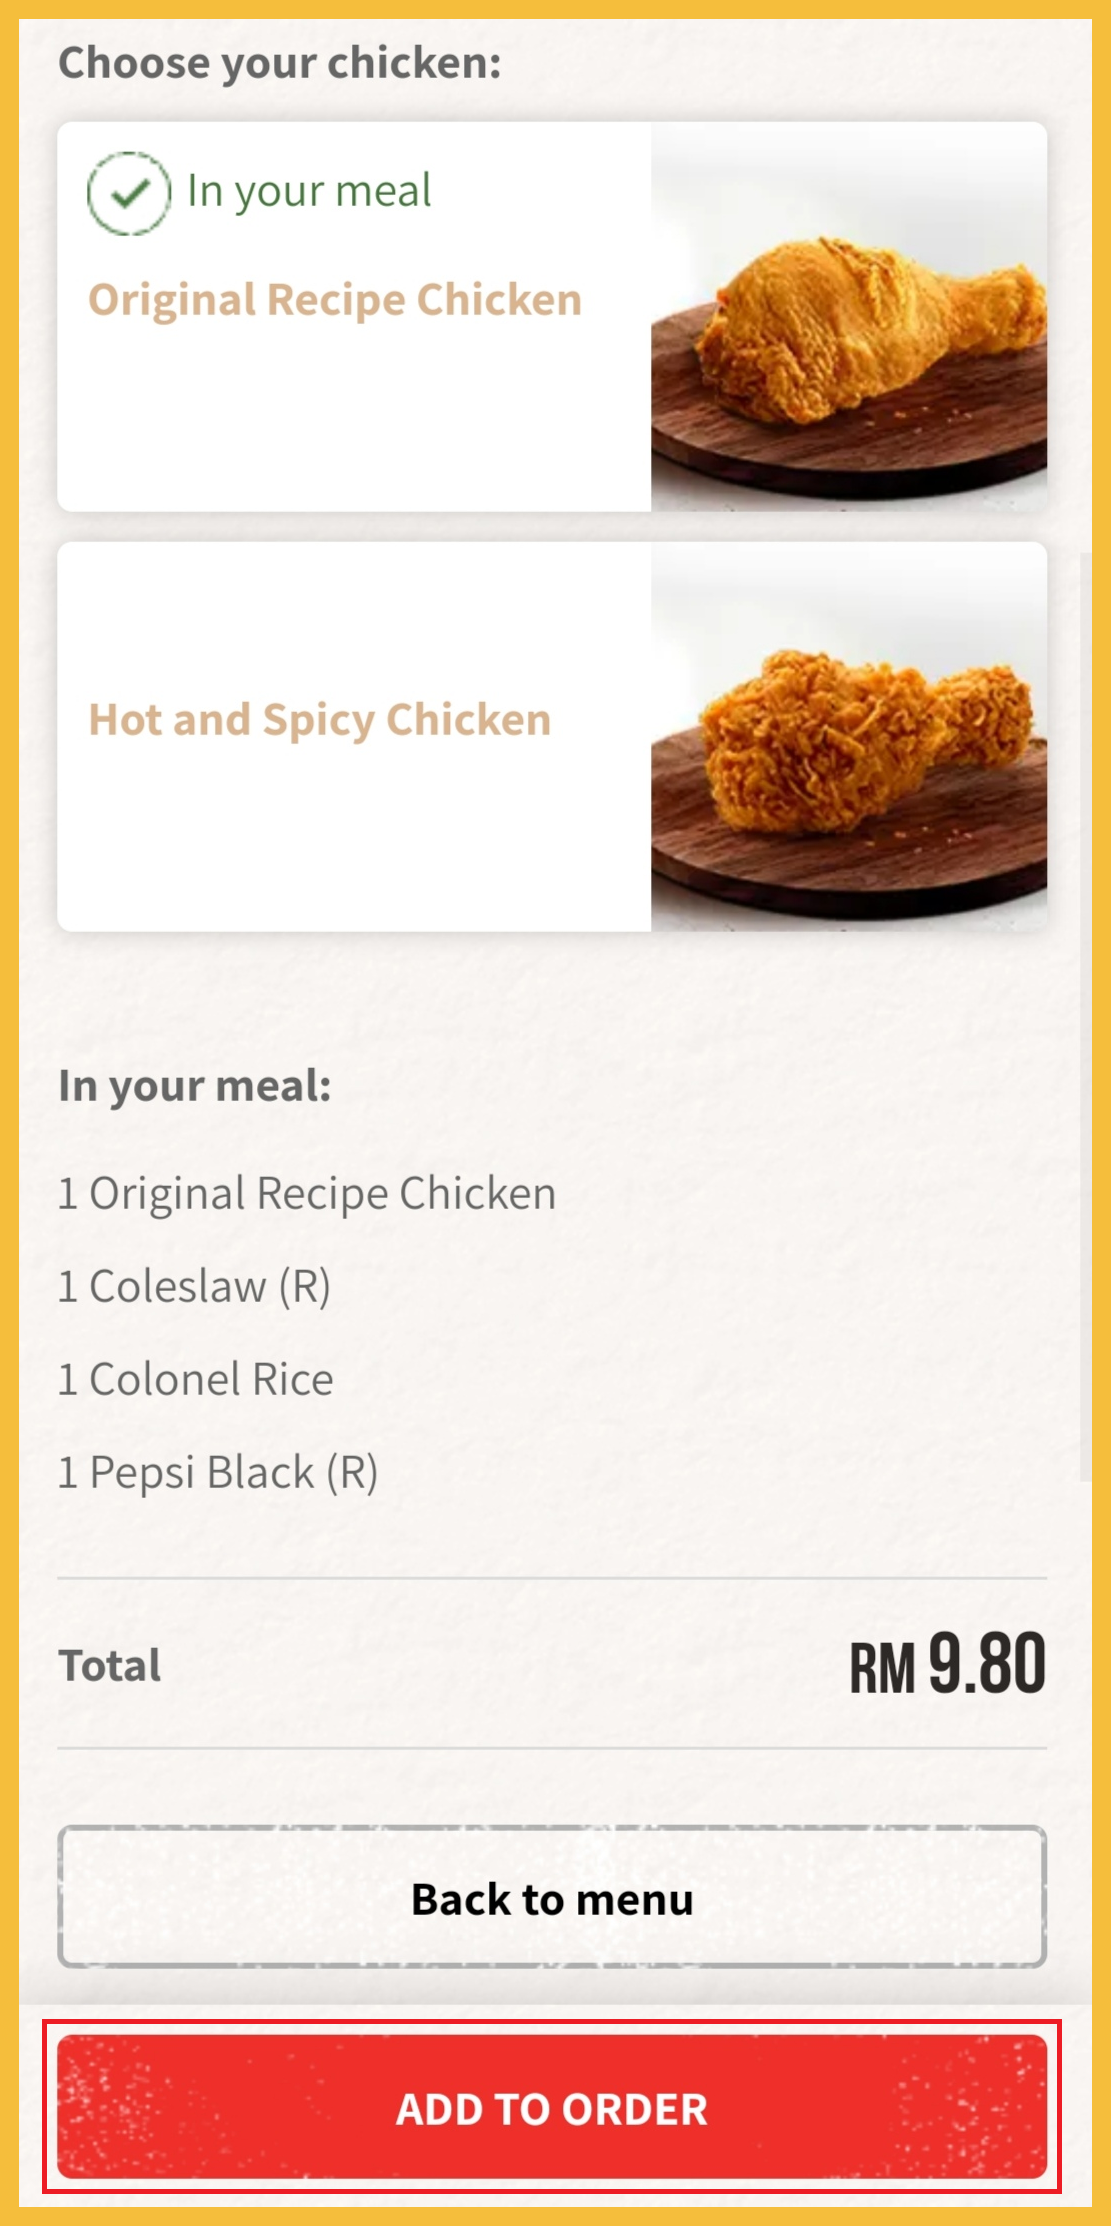
Task: Tap the Hot and Spicy drumstick photo
Action: [865, 740]
